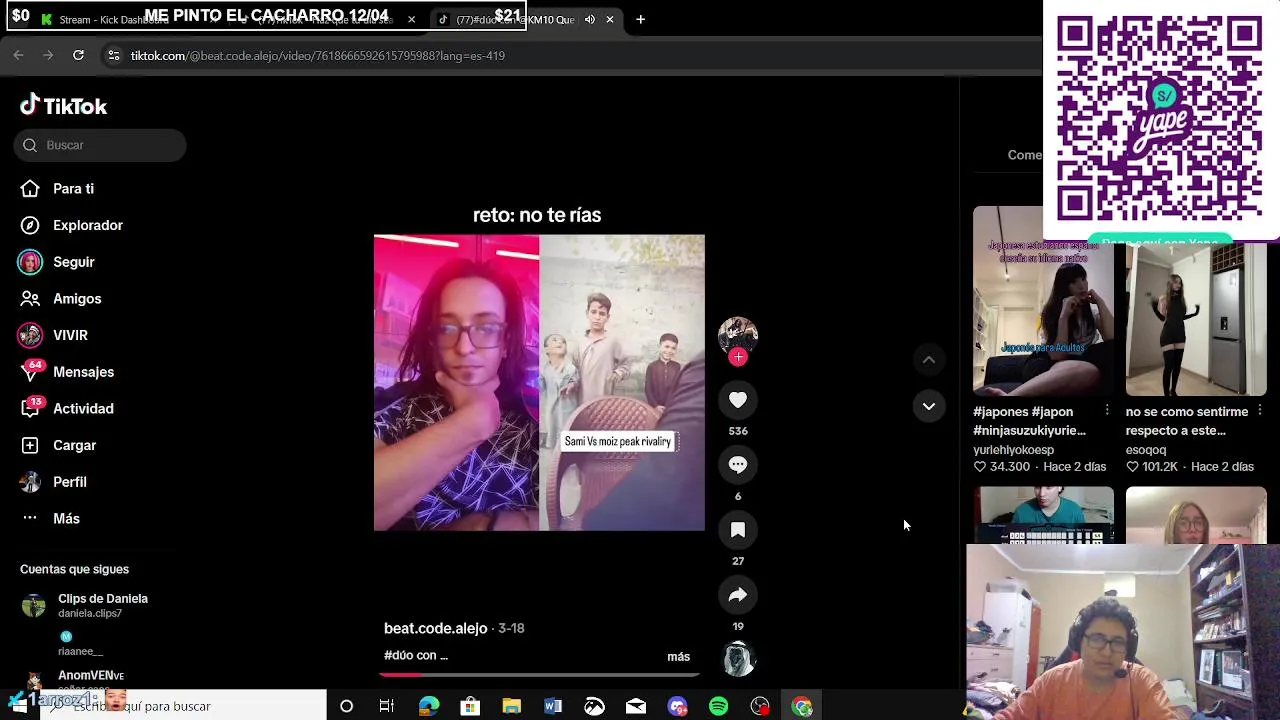The width and height of the screenshot is (1280, 720).
Task: Go to the Seguir section
Action: (57, 262)
